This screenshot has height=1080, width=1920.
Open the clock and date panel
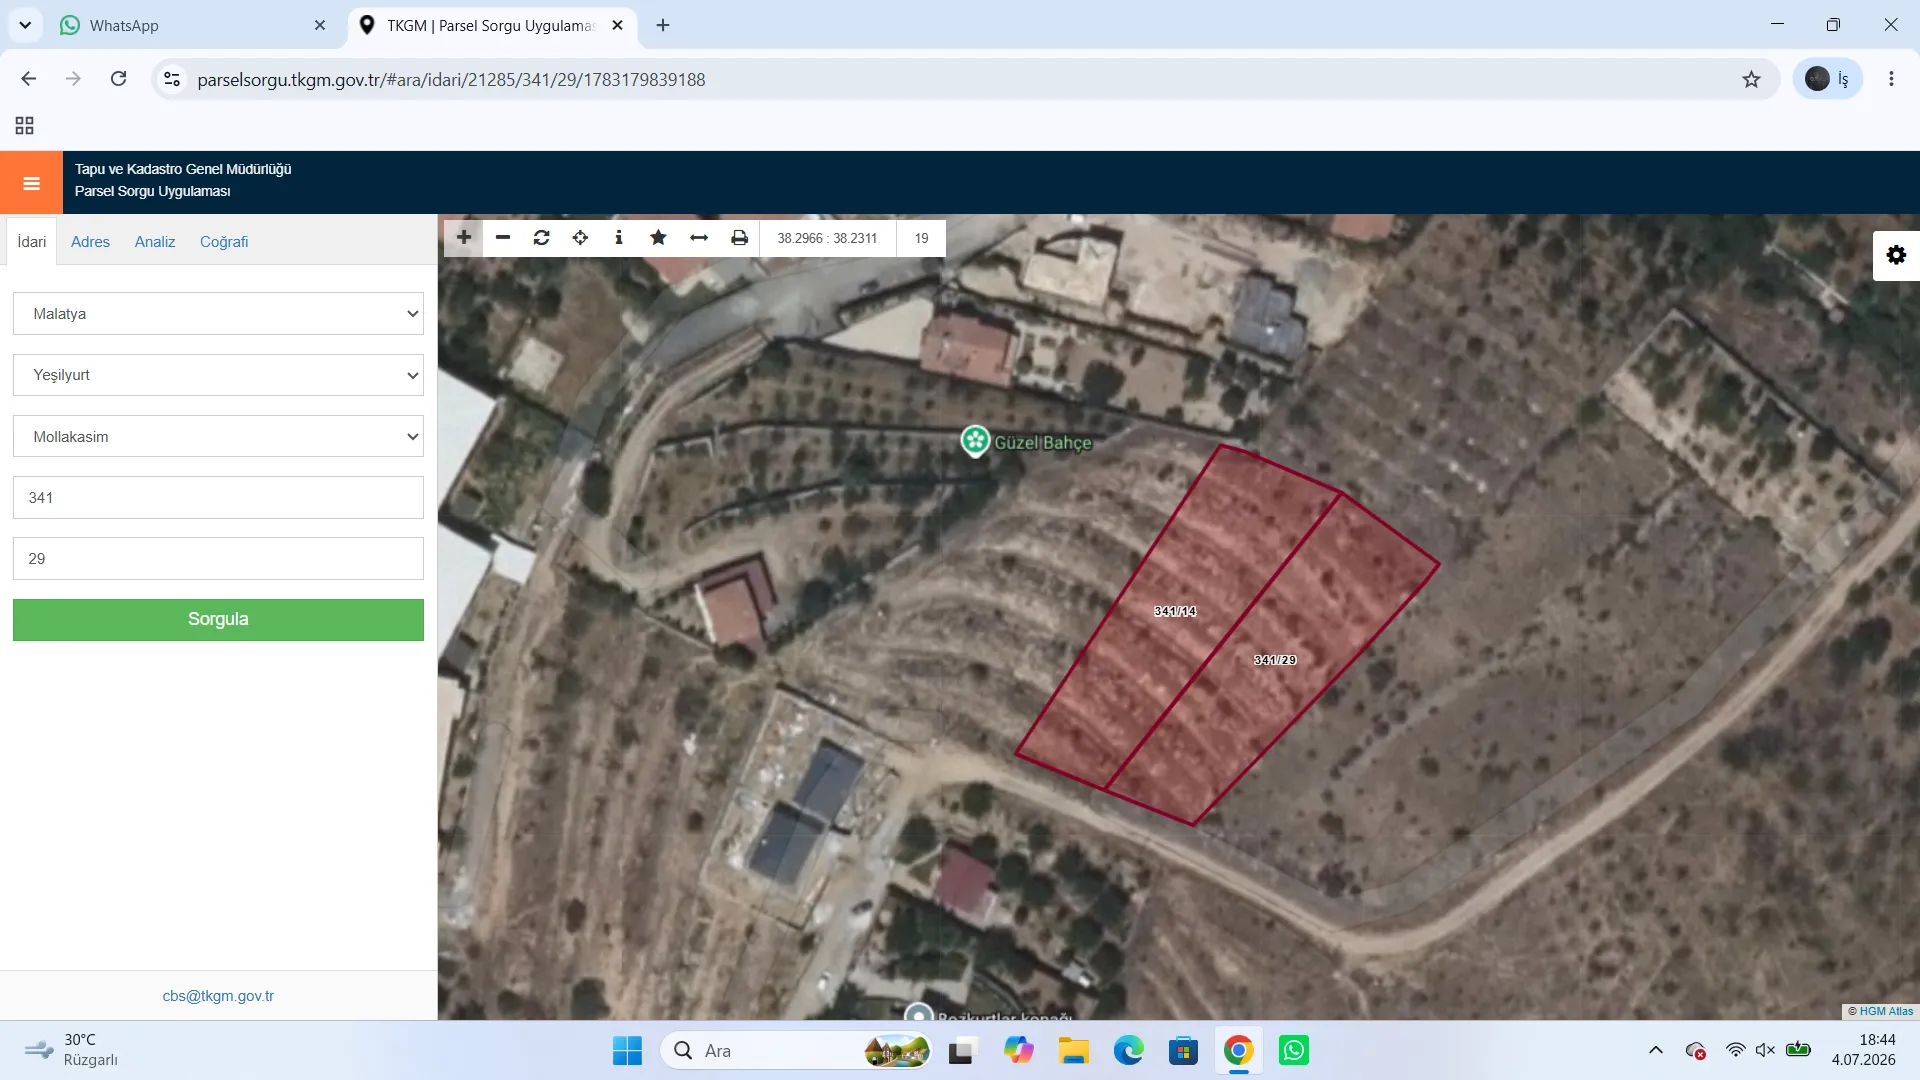(1864, 1051)
